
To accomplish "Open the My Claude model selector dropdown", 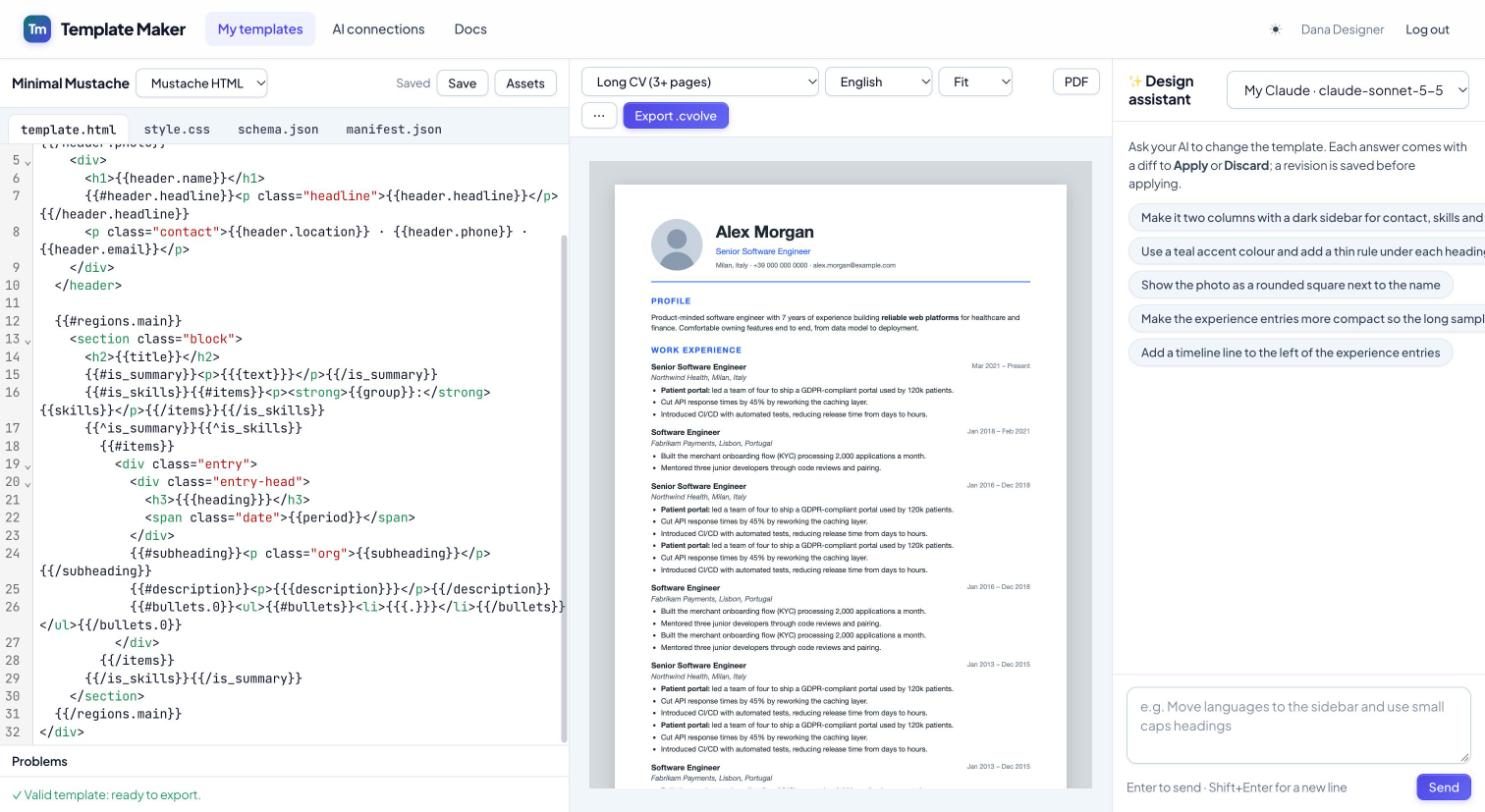I will click(x=1348, y=90).
